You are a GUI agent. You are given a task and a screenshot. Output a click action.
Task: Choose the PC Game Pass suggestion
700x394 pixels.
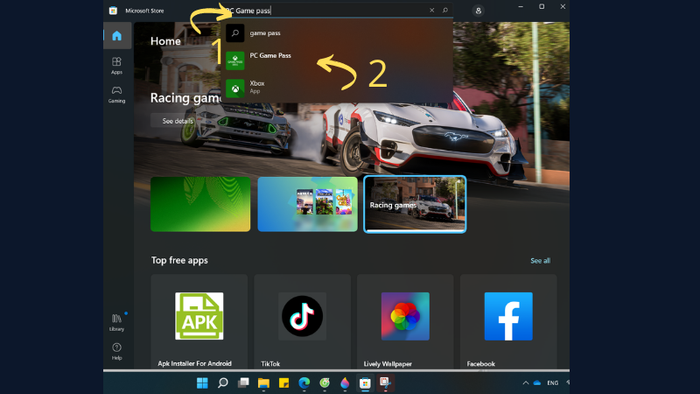[337, 60]
